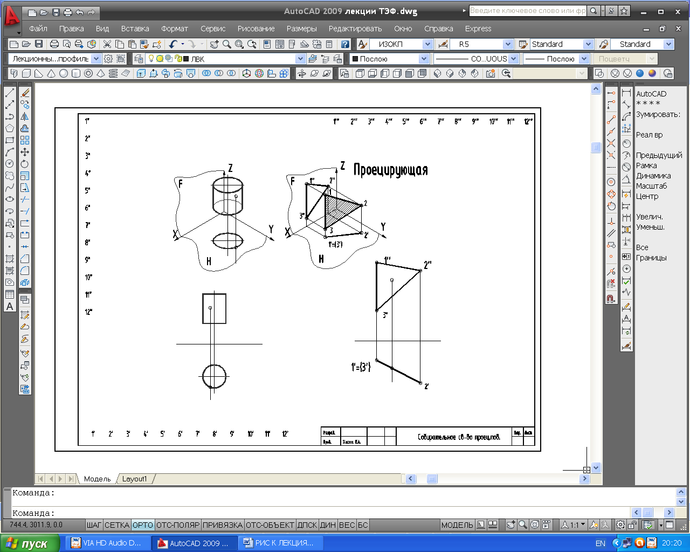Click the keyword search input field
Viewport: 690px width, 552px height.
pyautogui.click(x=527, y=11)
